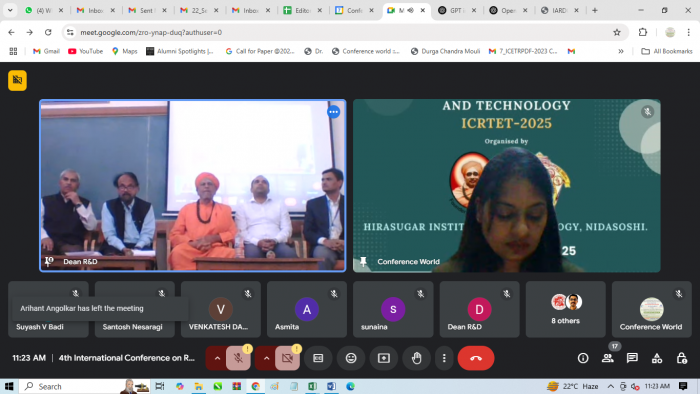This screenshot has height=394, width=700.
Task: Open the emoji reactions icon
Action: pos(351,358)
